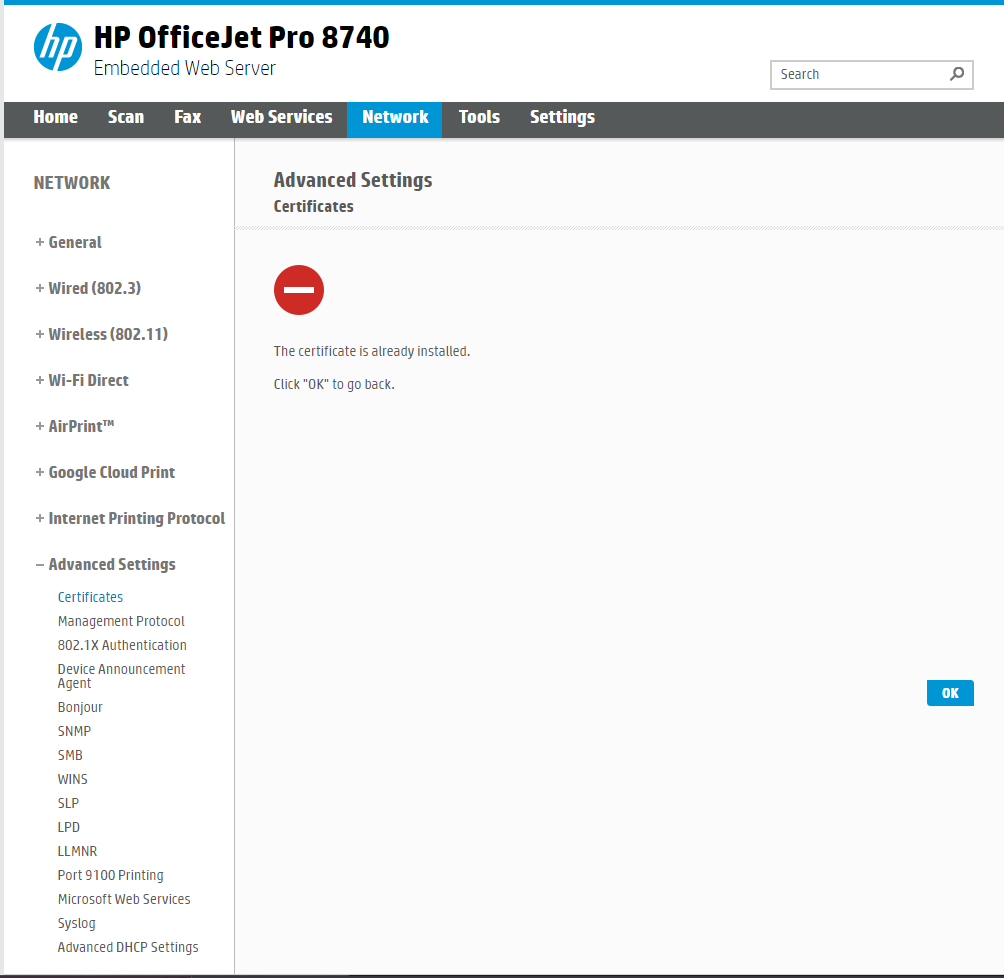Collapse the Advanced Settings section
Viewport: 1004px width, 978px height.
[106, 564]
